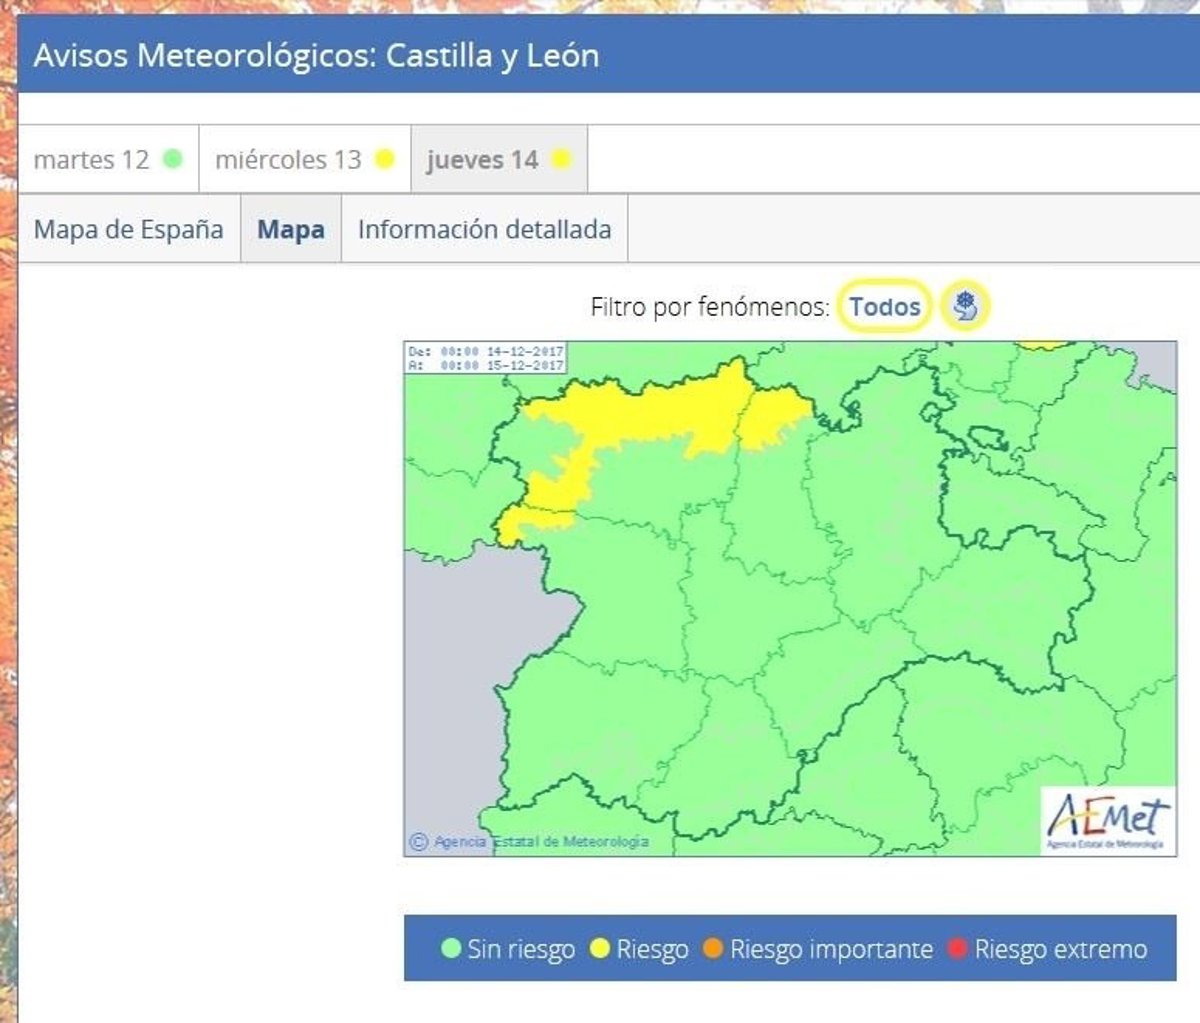Click the 'Avisos Meteorológicos: Castilla y León' header

317,55
